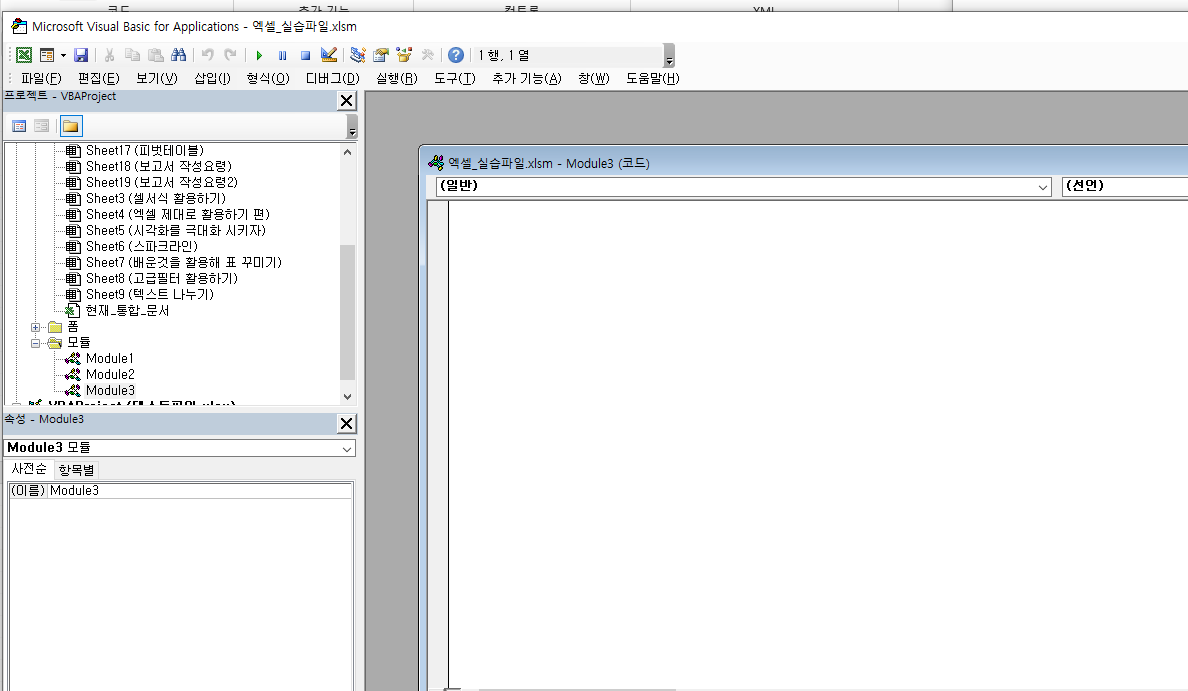Image resolution: width=1188 pixels, height=691 pixels.
Task: Expand the 폼 folder
Action: pyautogui.click(x=35, y=327)
